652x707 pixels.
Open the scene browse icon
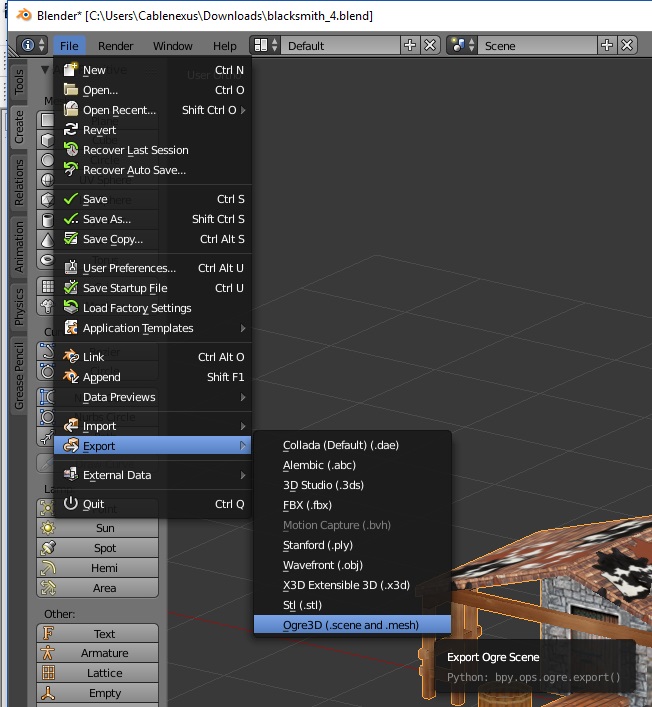tap(463, 46)
